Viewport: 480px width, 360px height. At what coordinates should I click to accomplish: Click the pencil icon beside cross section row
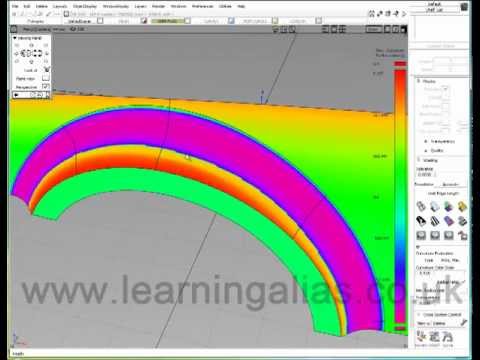coord(463,323)
